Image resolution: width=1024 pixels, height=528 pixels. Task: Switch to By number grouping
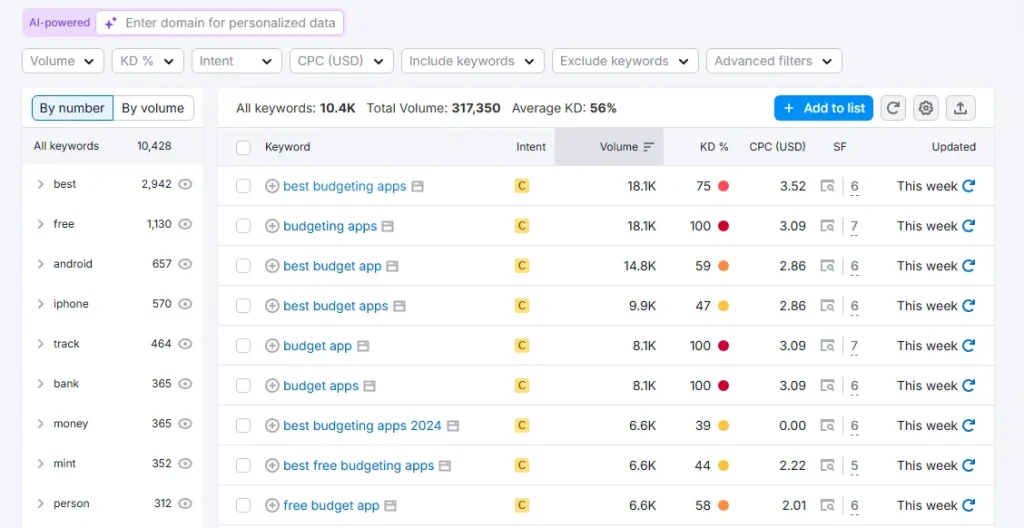click(72, 108)
